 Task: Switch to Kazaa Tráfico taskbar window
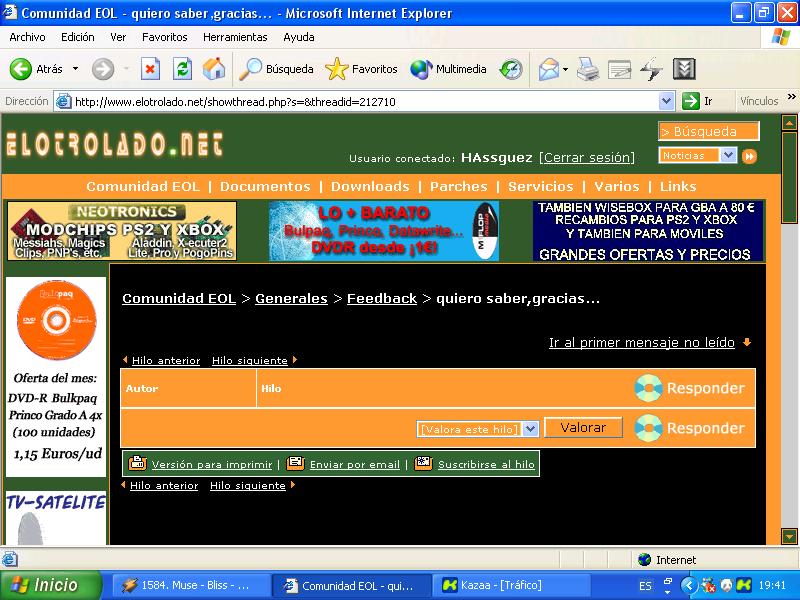[x=511, y=585]
